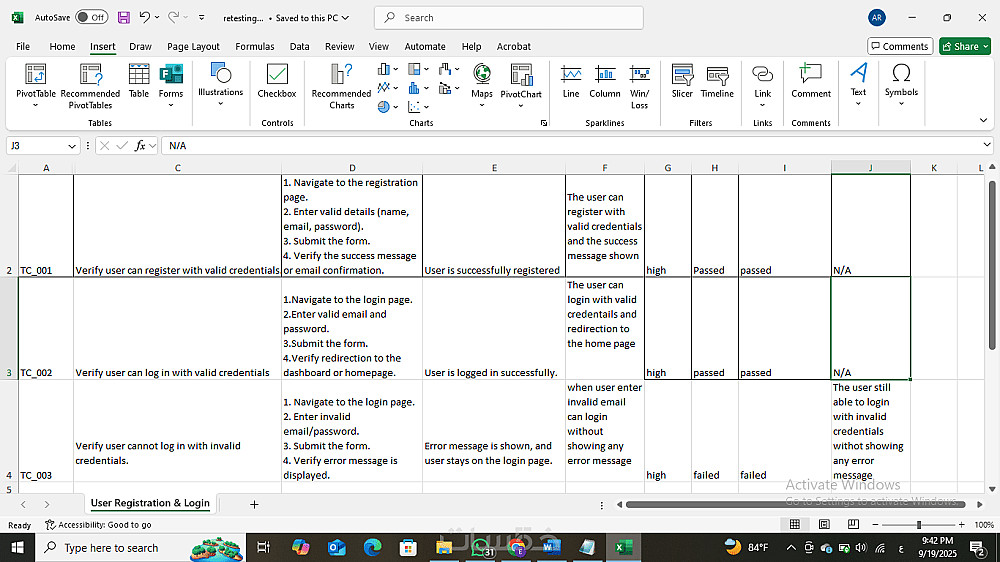Click the Windows Start button
This screenshot has height=562, width=1000.
point(17,547)
